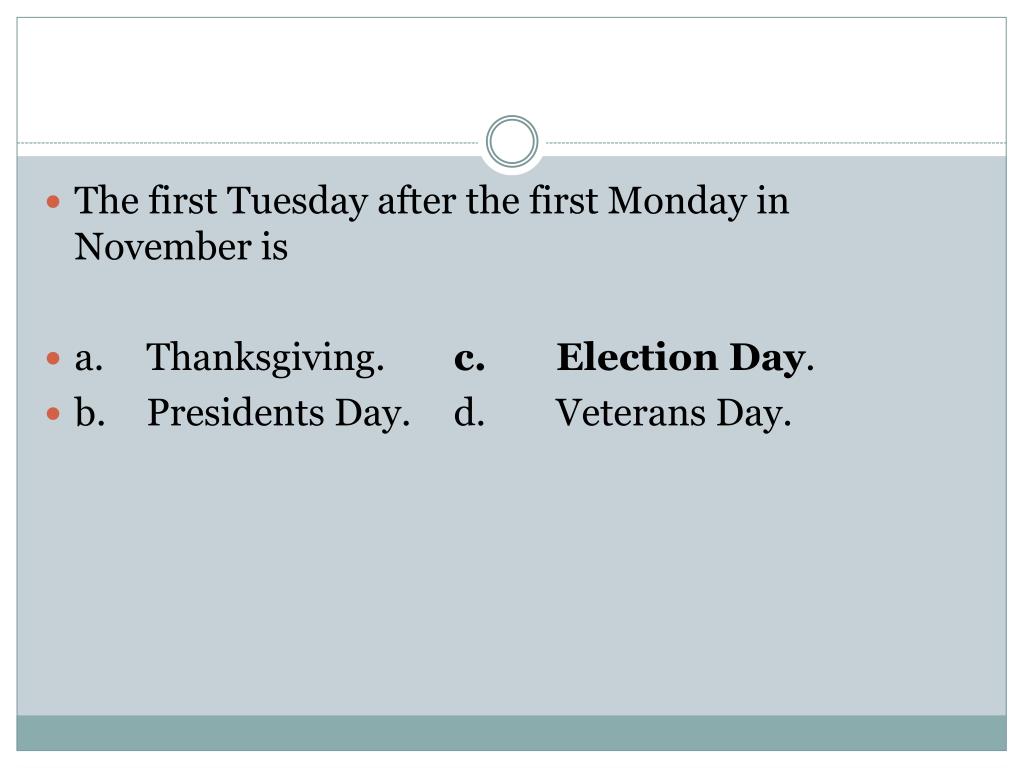Click the letter label b.
Image resolution: width=1024 pixels, height=768 pixels.
point(89,413)
